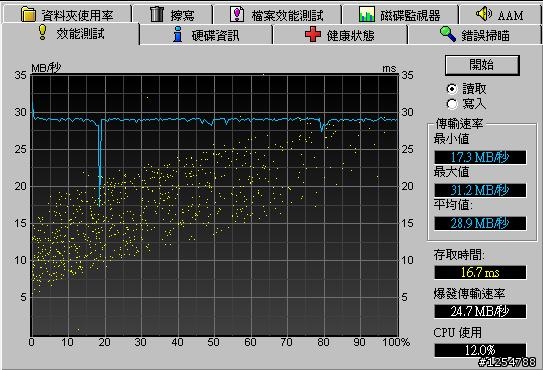Image resolution: width=543 pixels, height=370 pixels.
Task: Select the 寫入 write radio button
Action: [452, 104]
